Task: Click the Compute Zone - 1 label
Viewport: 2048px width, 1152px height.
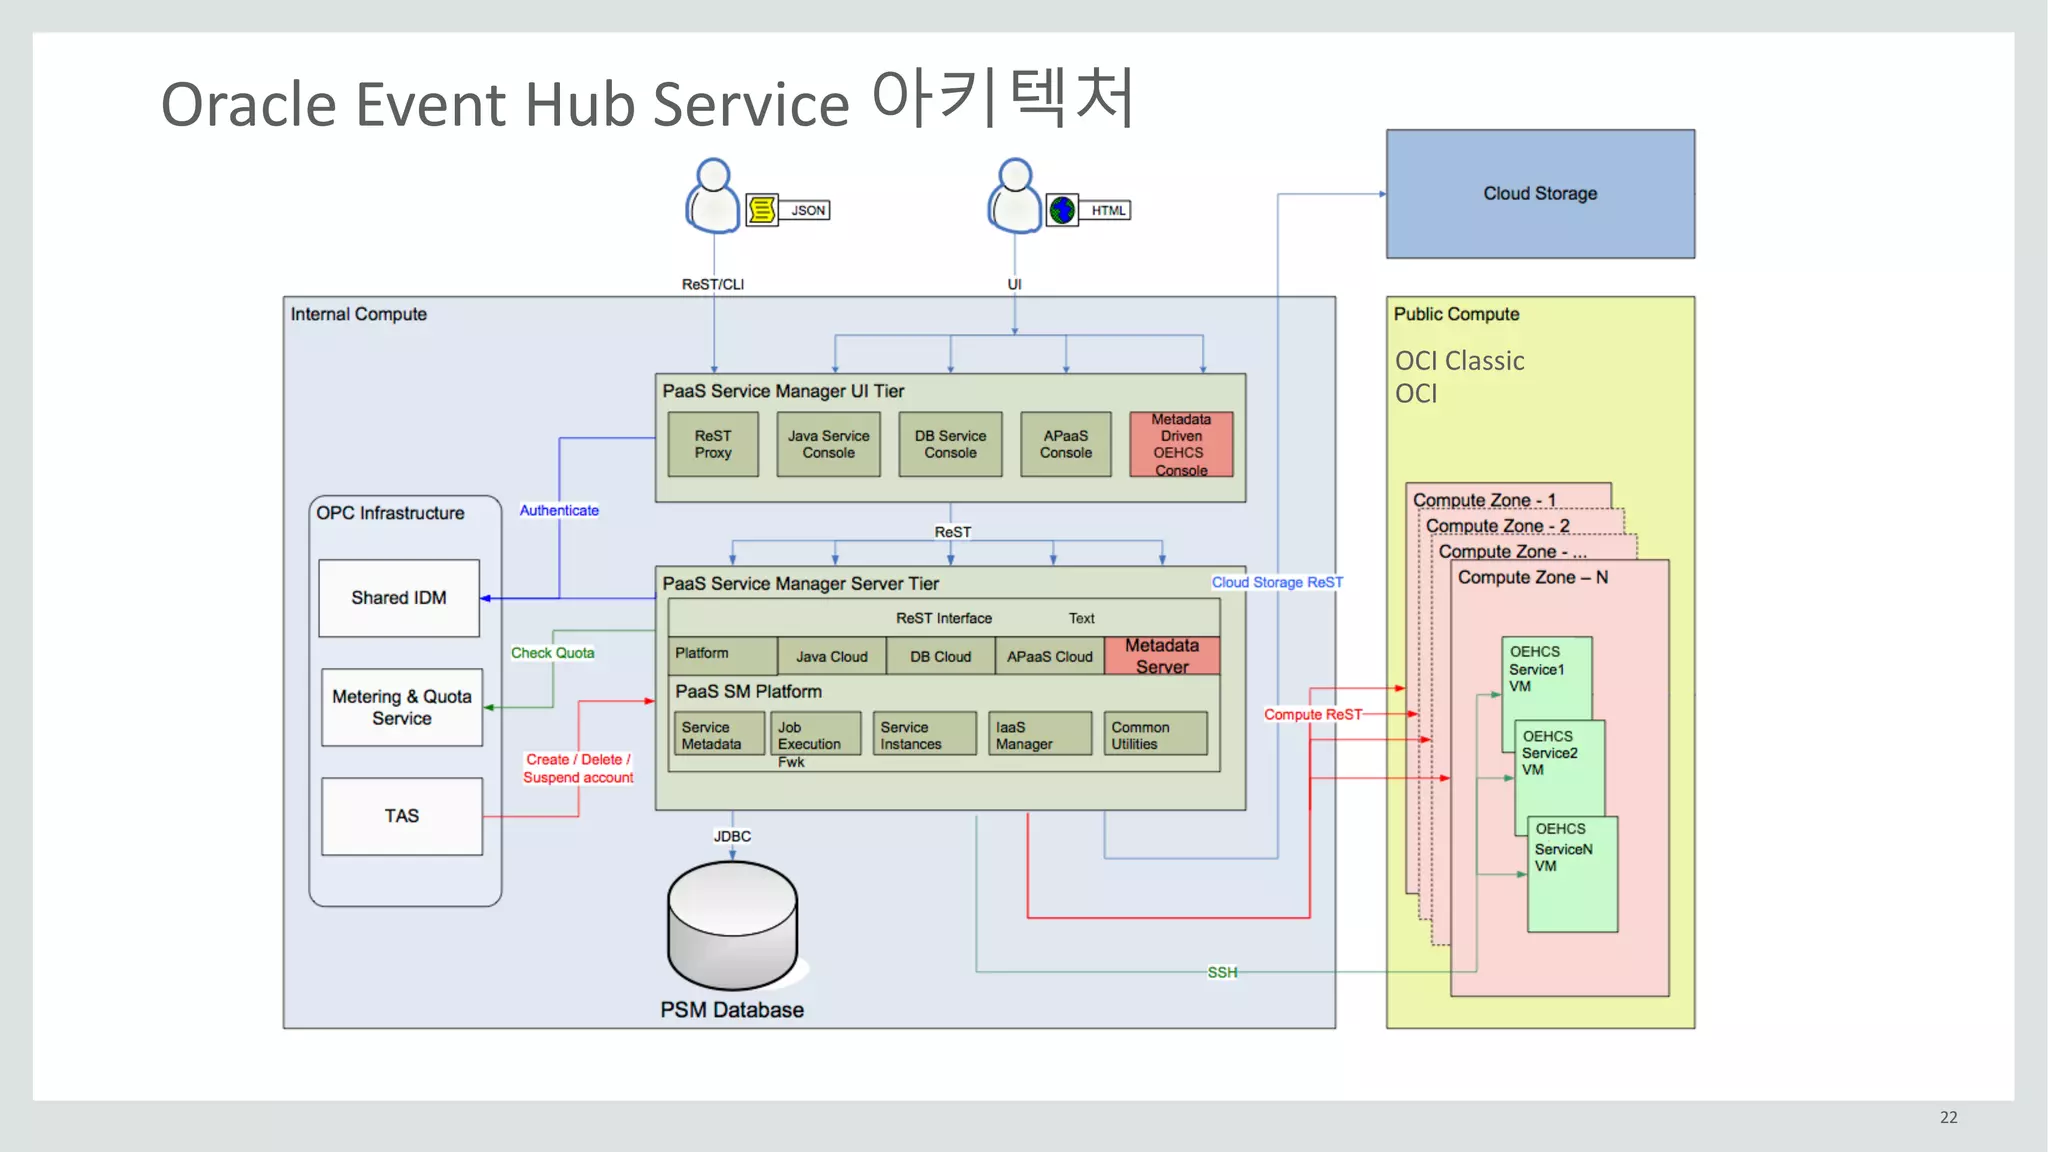Action: [1483, 499]
